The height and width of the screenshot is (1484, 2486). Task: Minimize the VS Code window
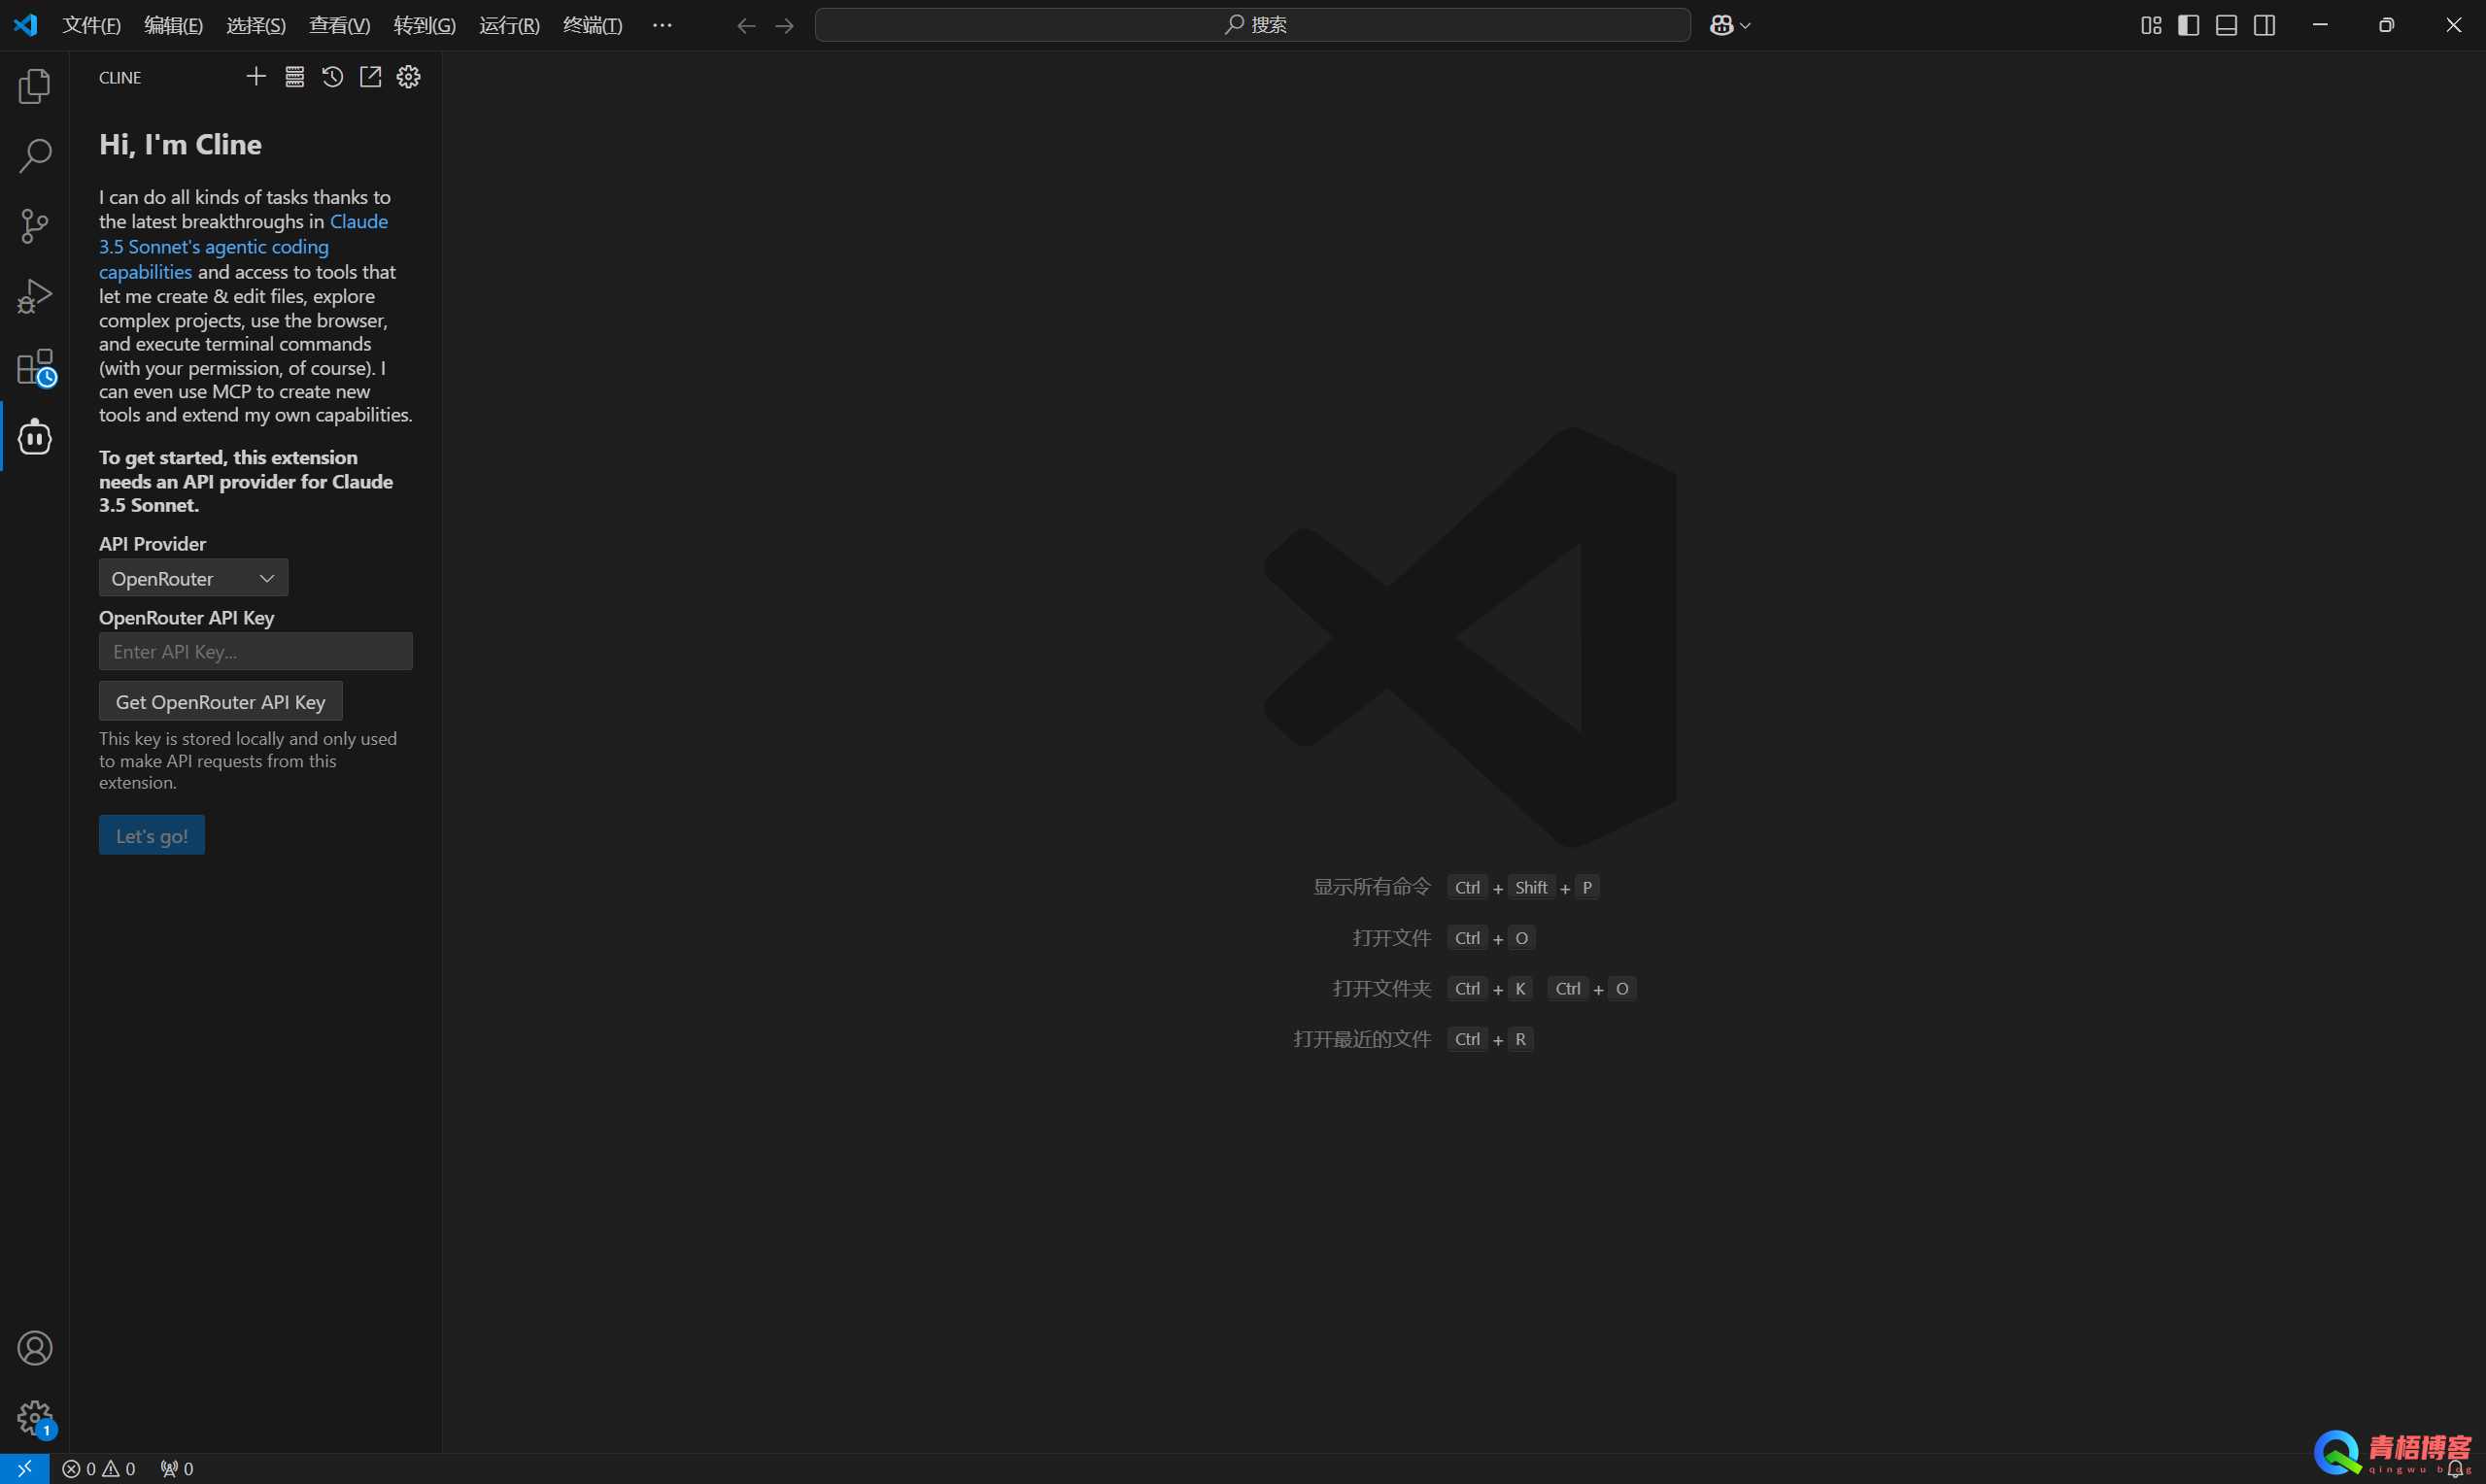coord(2320,26)
